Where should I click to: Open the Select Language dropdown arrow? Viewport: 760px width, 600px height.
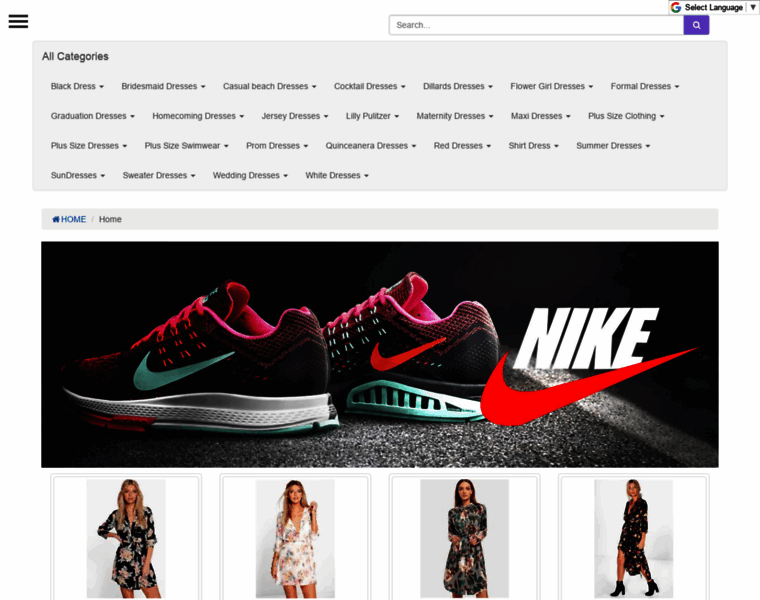point(753,7)
